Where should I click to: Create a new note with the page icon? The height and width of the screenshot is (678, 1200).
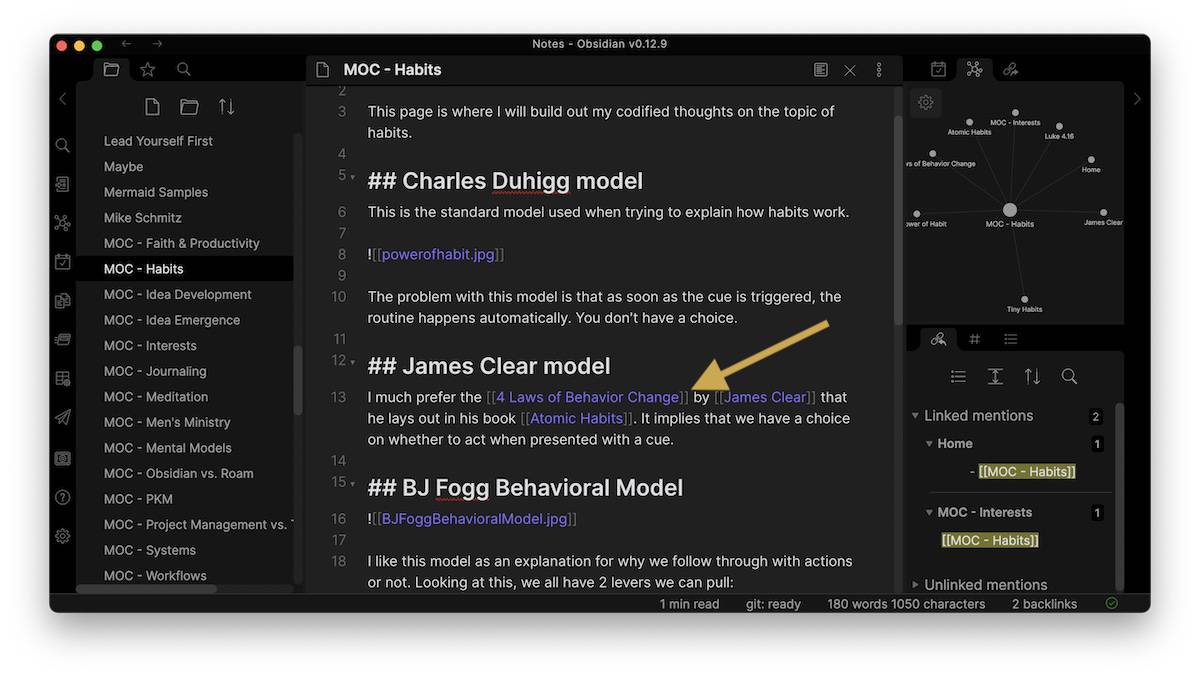tap(152, 107)
